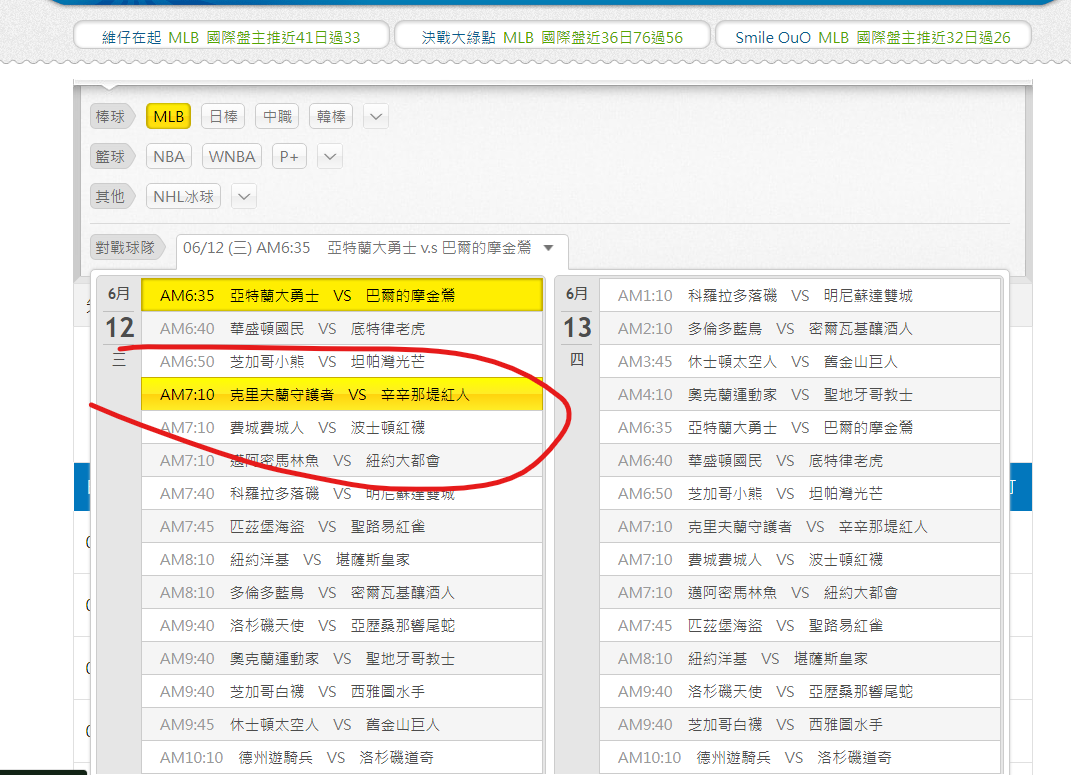
Task: Pick June 12 AM8:10 多倫多藍鳥 VS 密爾瓦基釀酒人
Action: pyautogui.click(x=342, y=593)
